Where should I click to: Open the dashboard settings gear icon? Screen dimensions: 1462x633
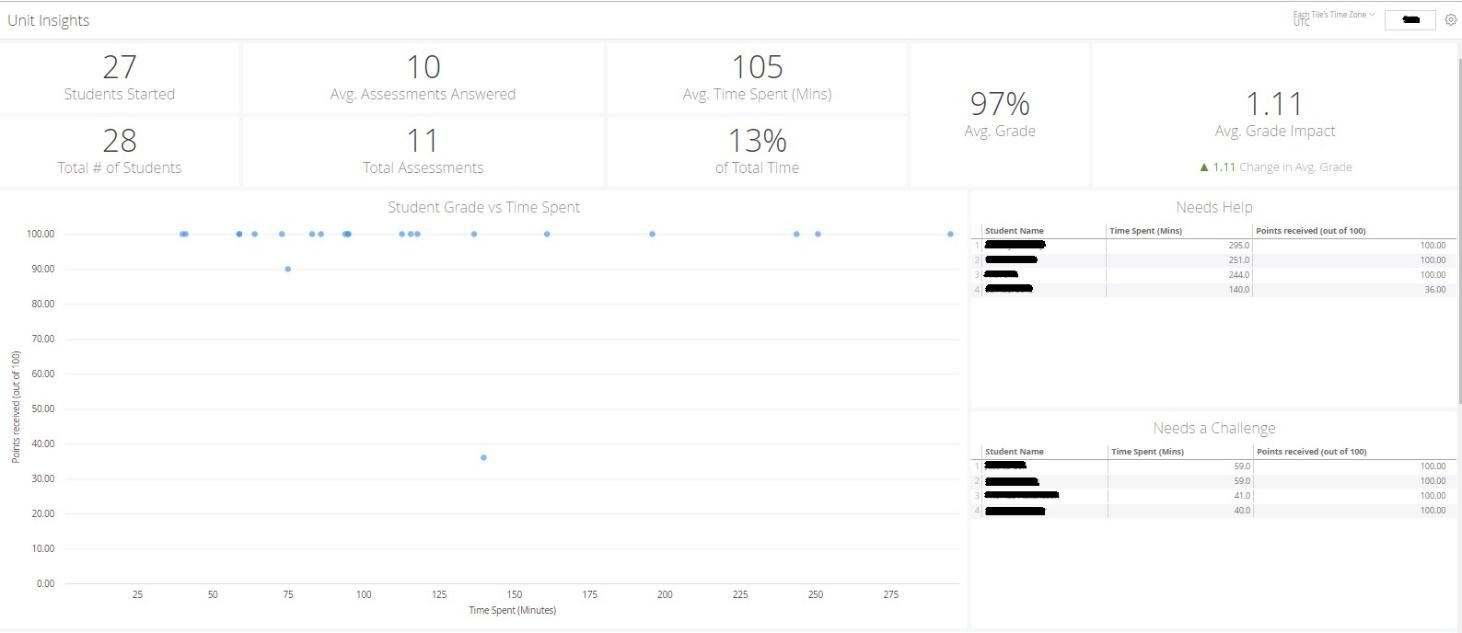coord(1450,19)
